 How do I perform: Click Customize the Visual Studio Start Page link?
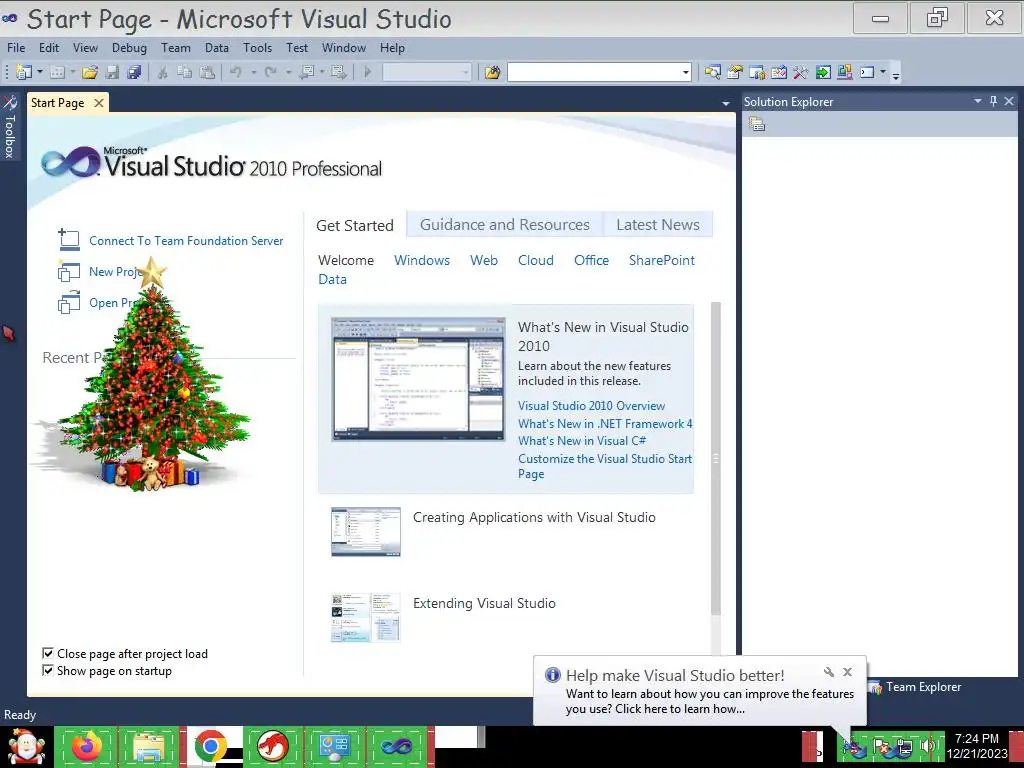605,466
